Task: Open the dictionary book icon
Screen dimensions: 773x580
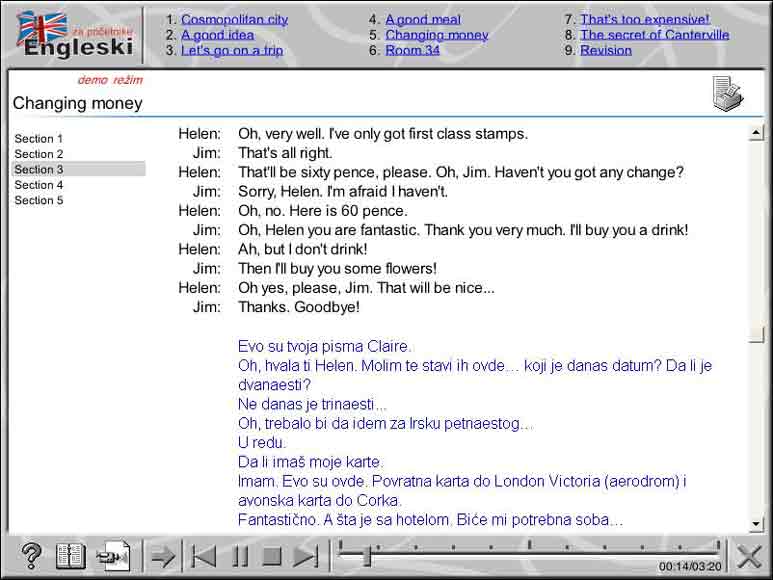Action: (70, 556)
